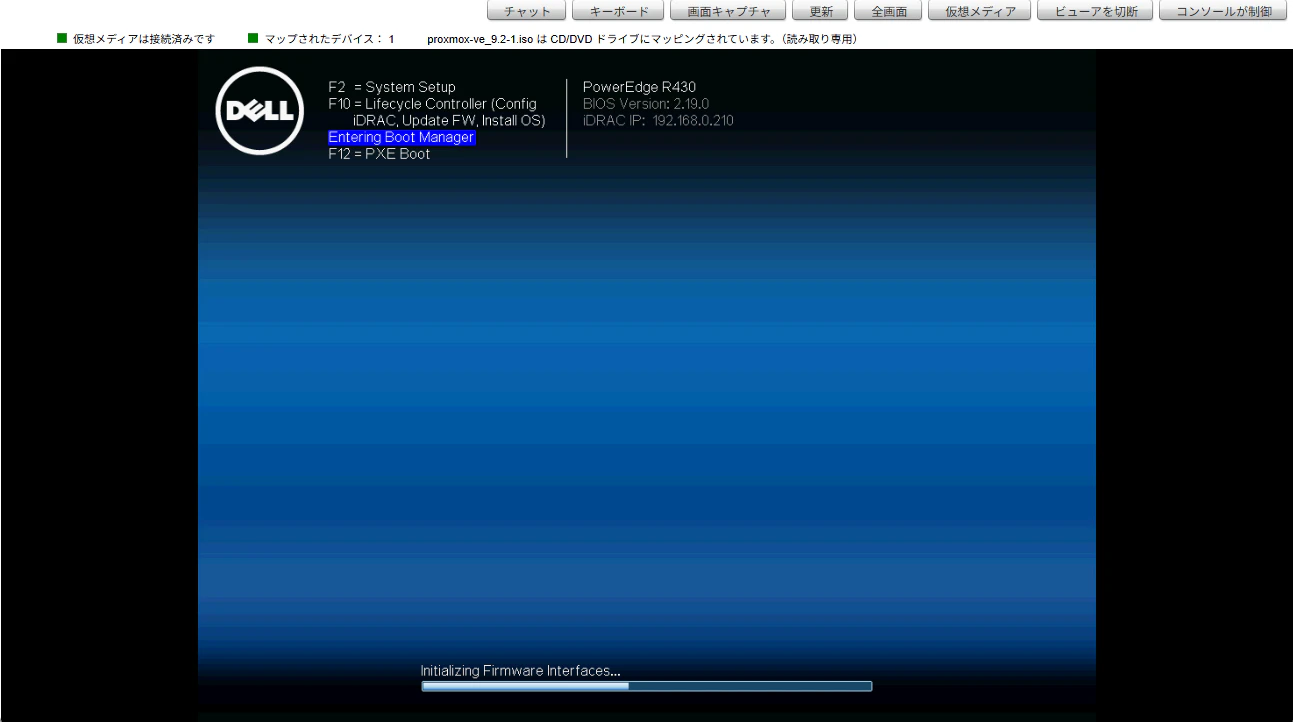Click 'F12 = PXE Boot' text

[x=379, y=154]
